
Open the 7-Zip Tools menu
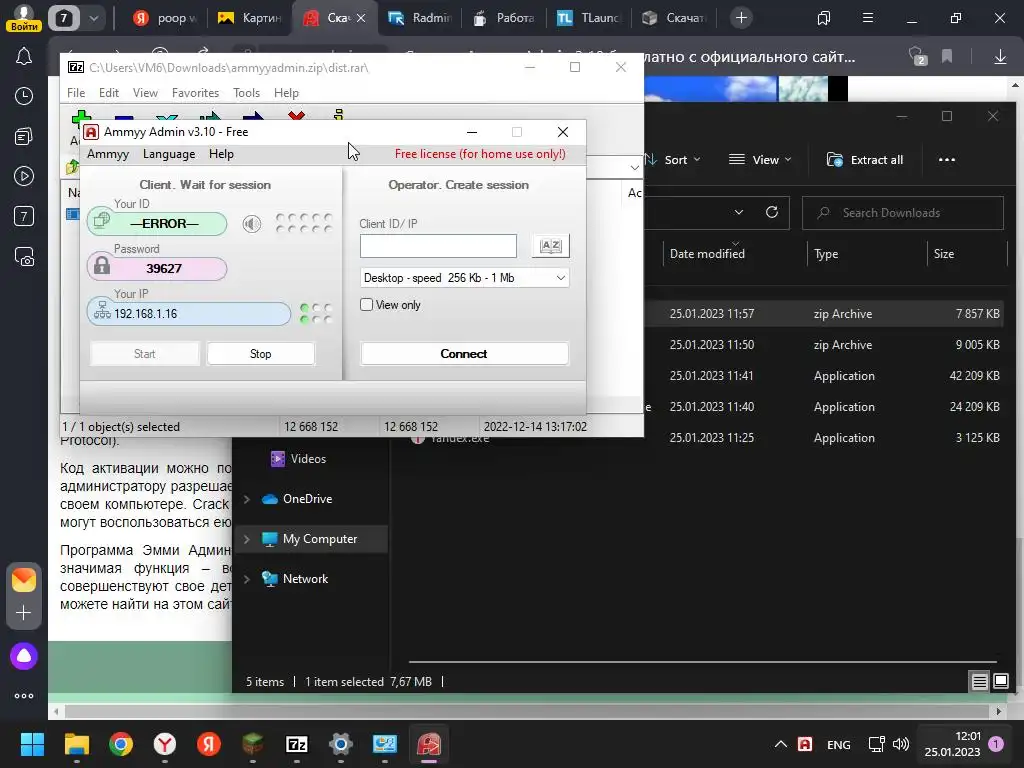point(246,93)
